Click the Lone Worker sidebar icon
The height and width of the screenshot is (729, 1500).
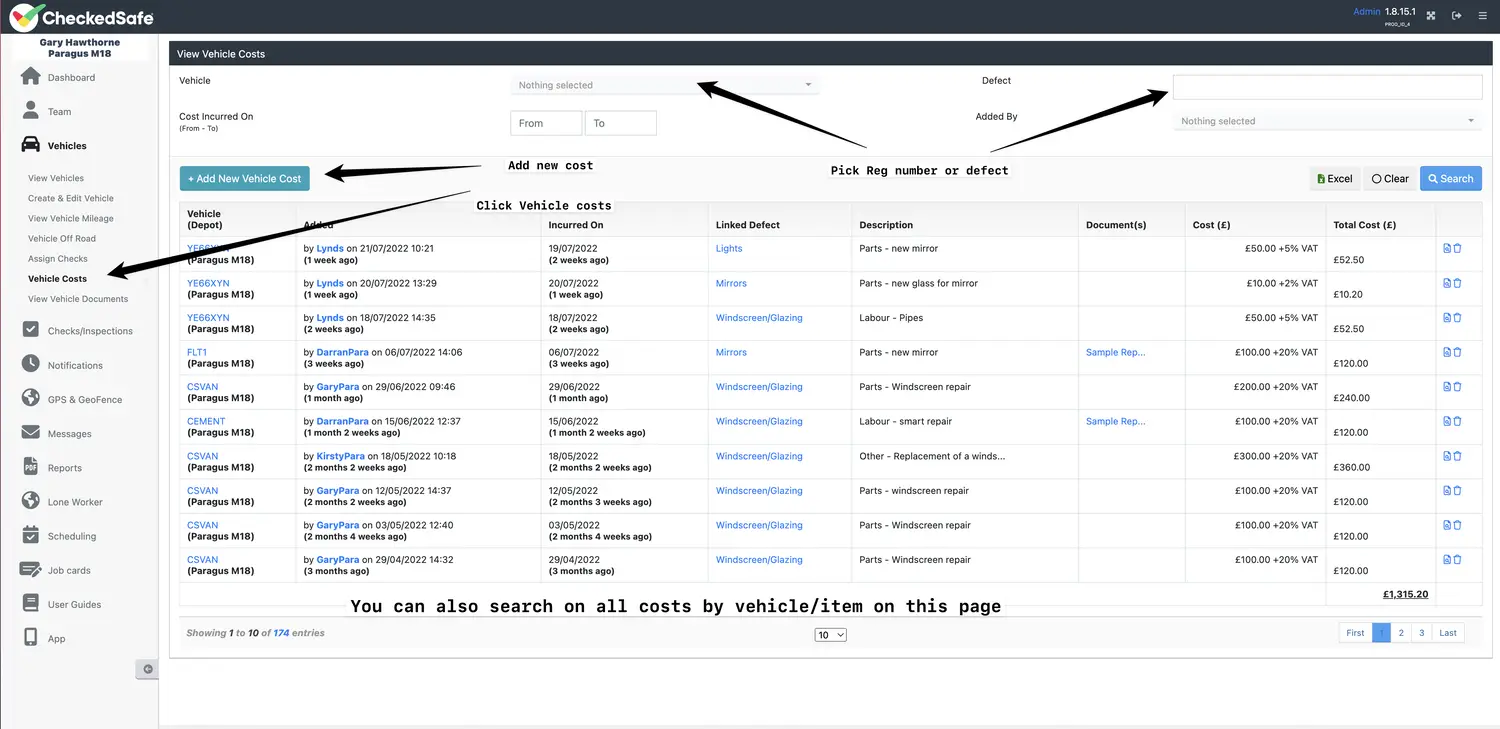30,501
